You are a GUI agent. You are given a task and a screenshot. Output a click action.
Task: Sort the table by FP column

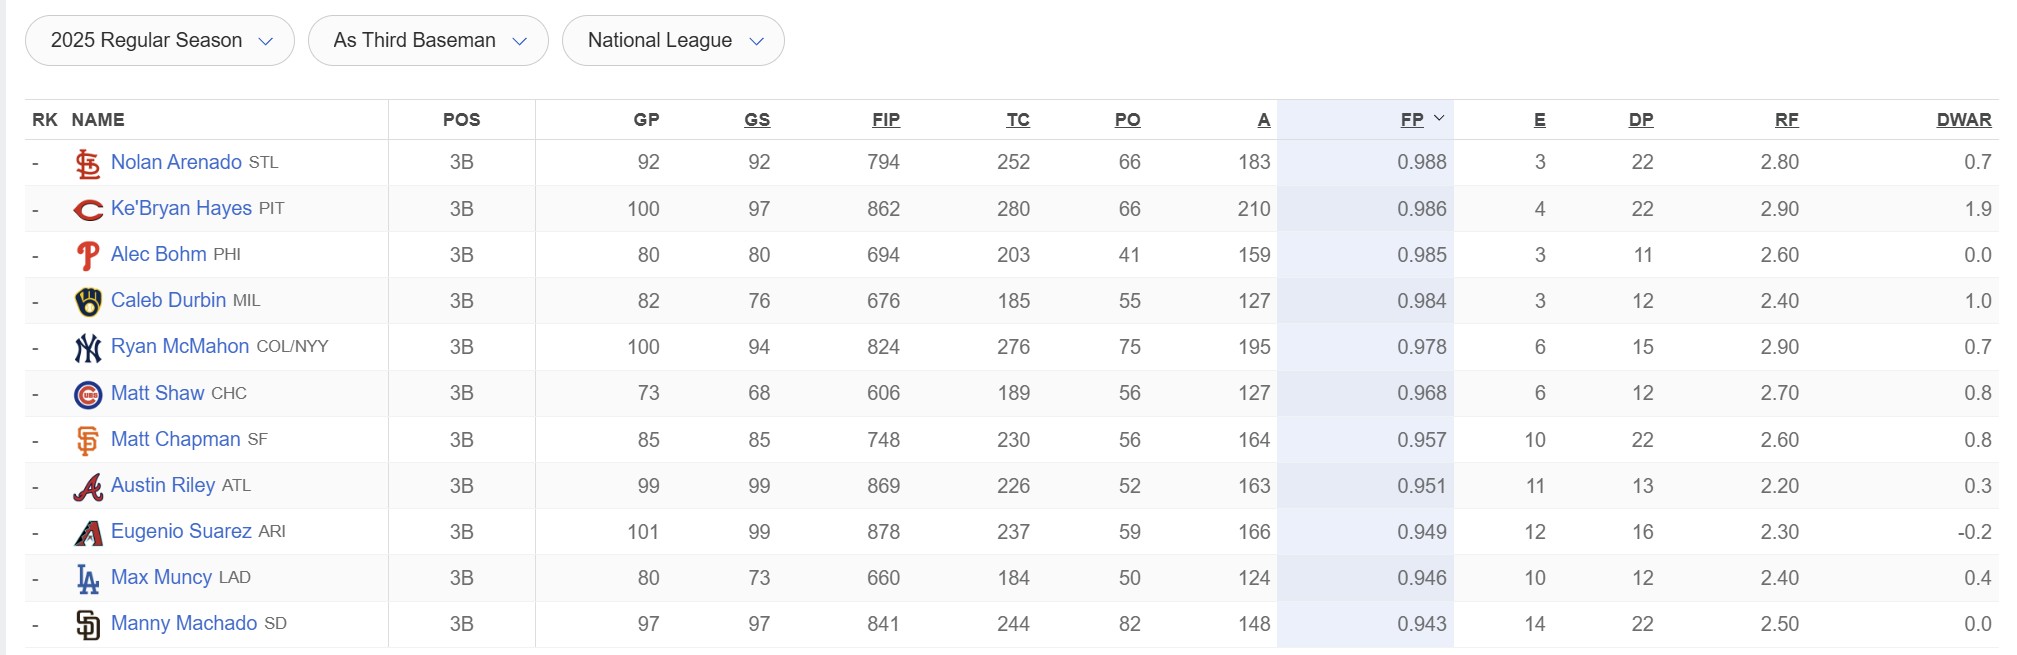point(1412,120)
